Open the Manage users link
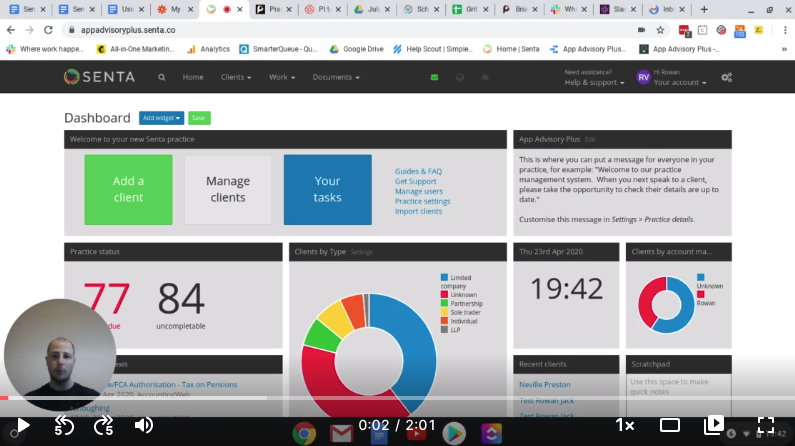Screen dimensions: 795x446 click(x=419, y=191)
